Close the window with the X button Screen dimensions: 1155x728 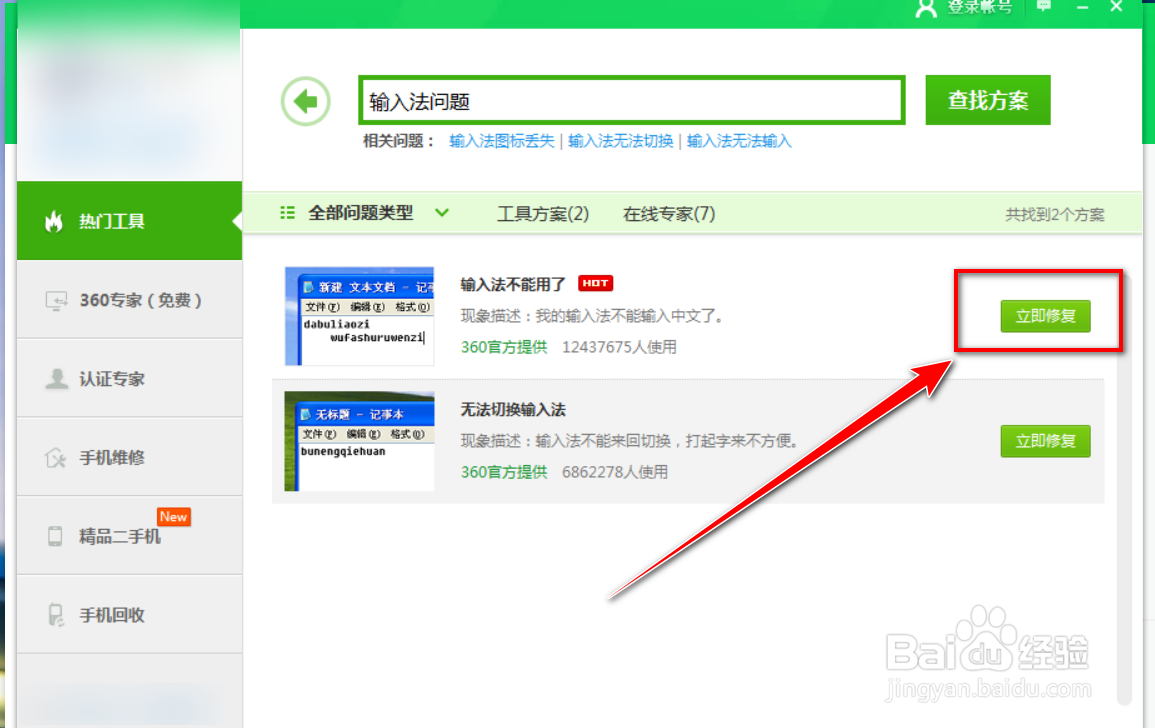click(1116, 6)
